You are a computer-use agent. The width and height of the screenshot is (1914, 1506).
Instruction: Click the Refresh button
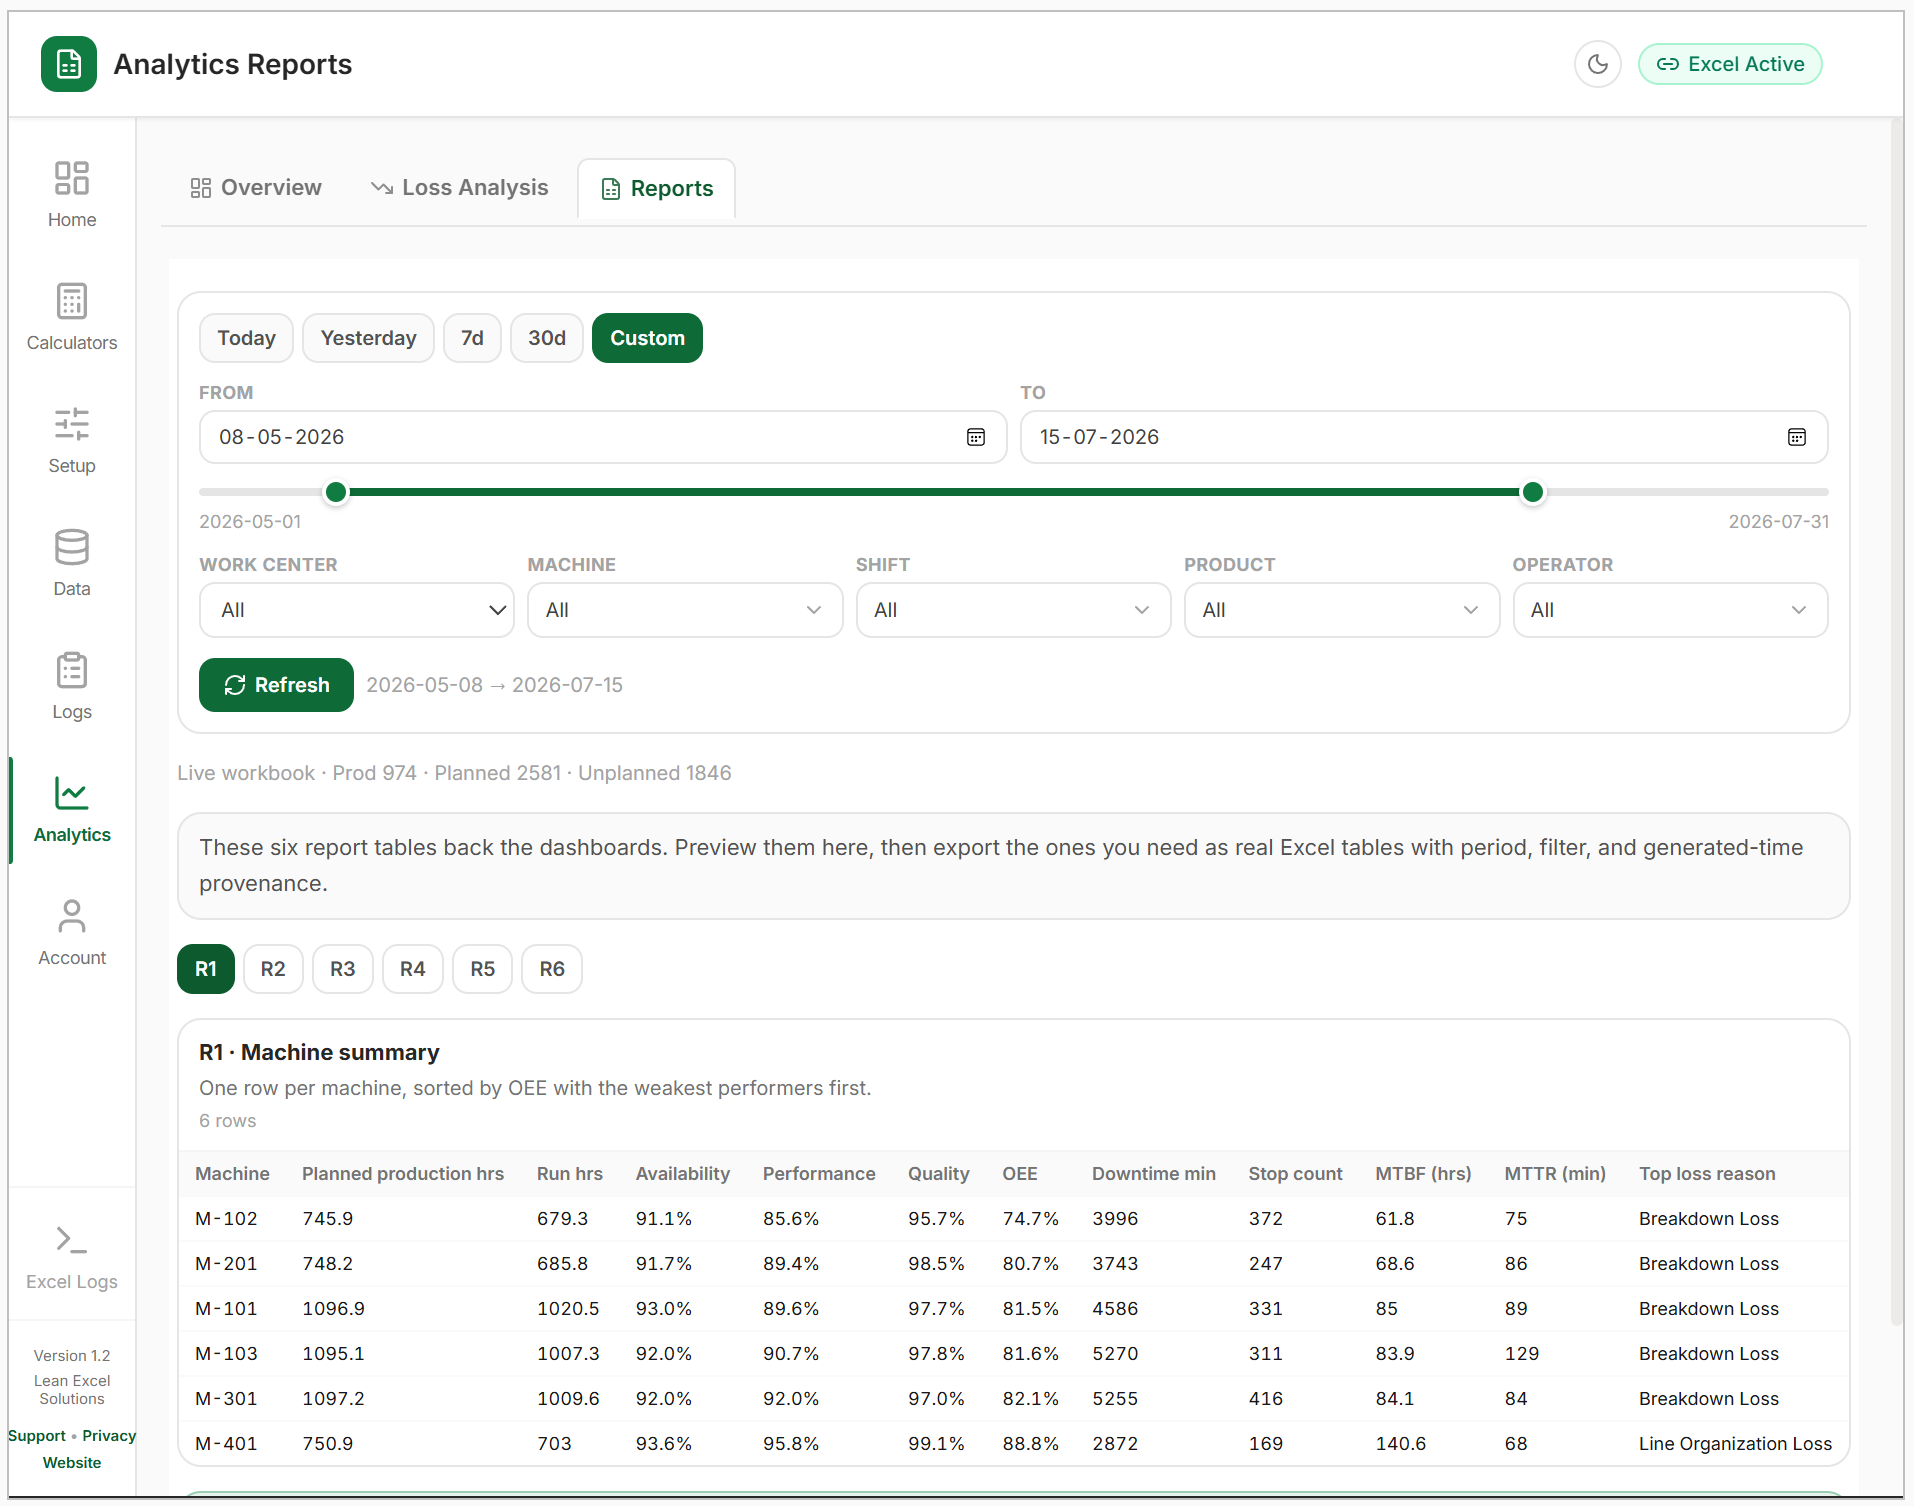[276, 685]
